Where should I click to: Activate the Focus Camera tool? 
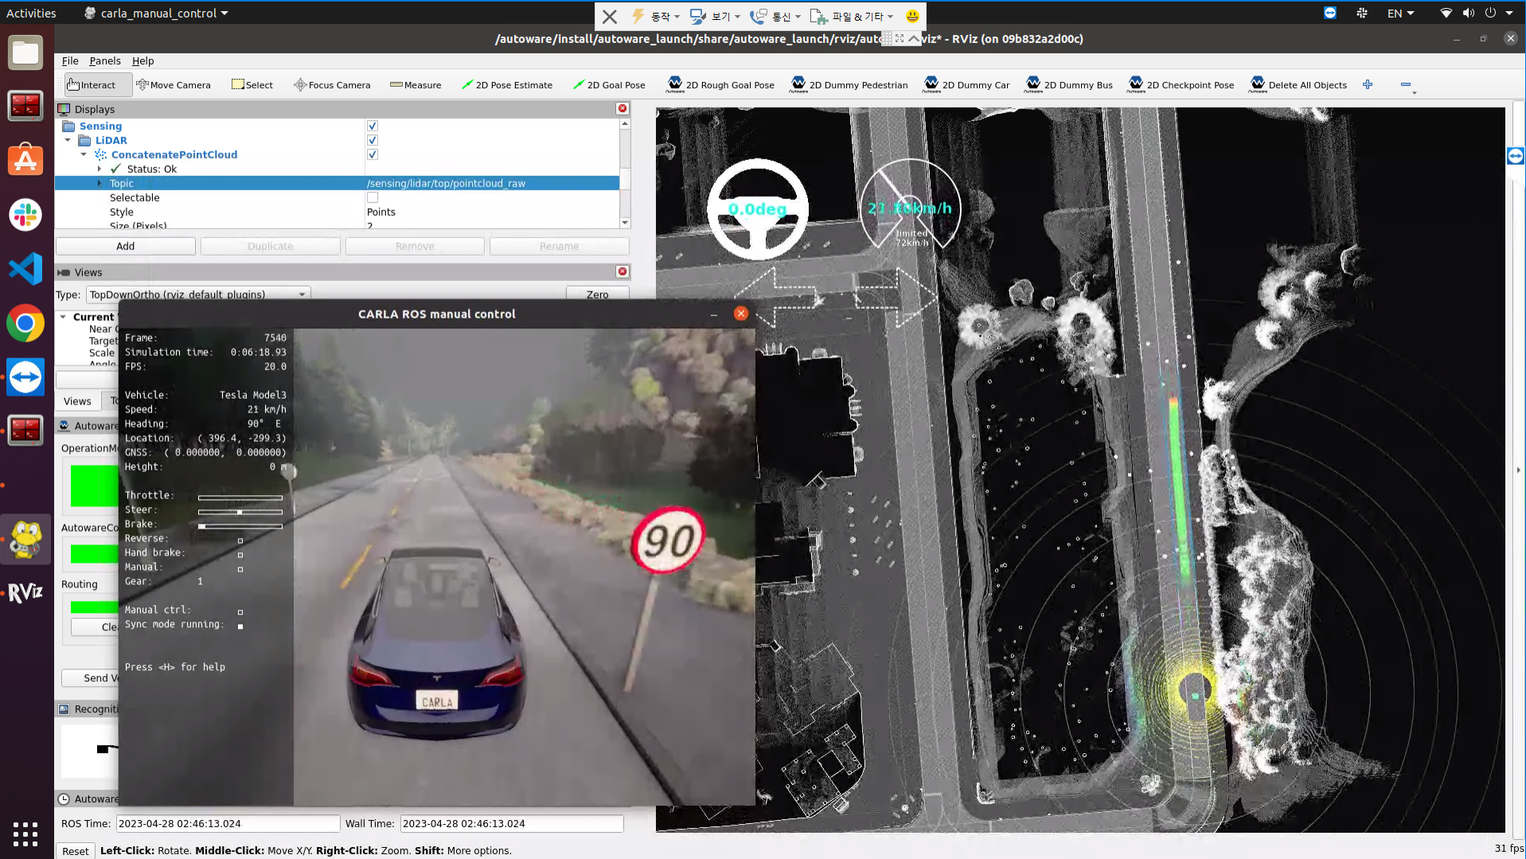click(332, 85)
